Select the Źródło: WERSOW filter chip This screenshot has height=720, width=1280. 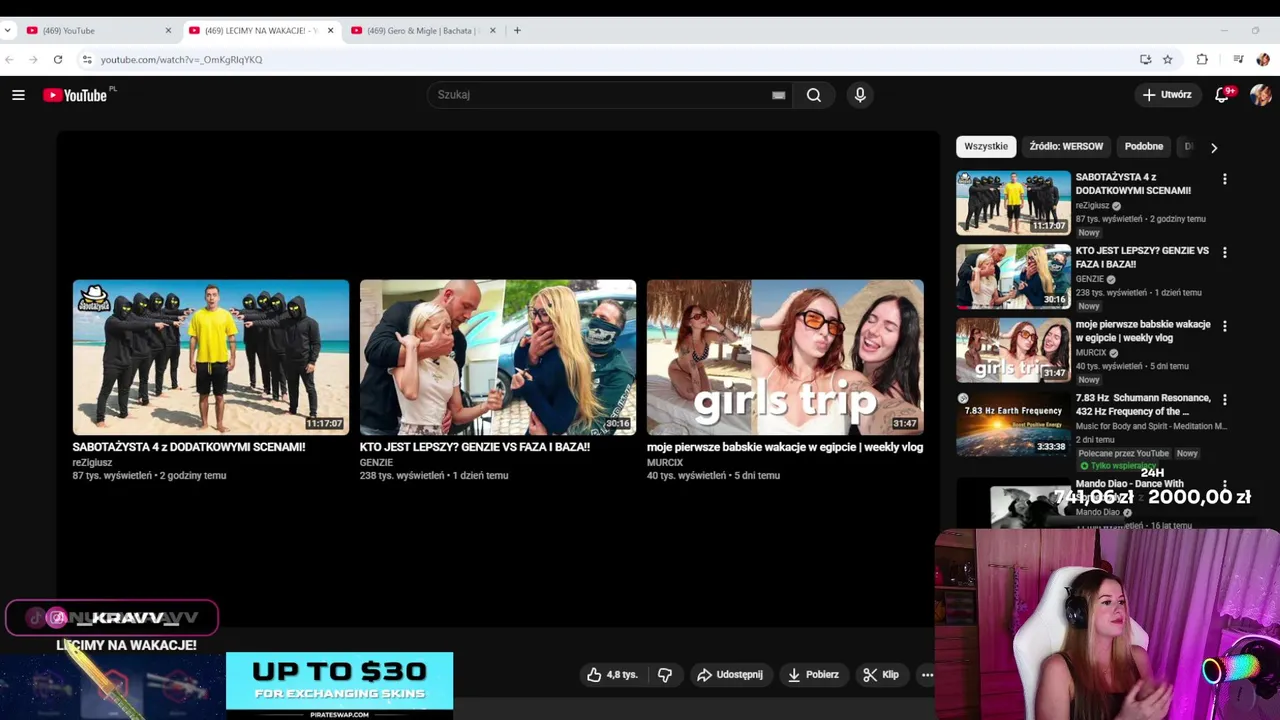[x=1066, y=146]
